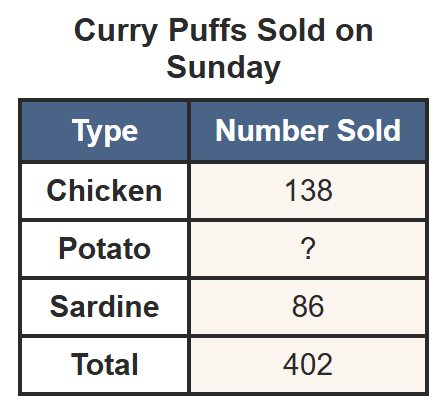
Task: Click the 'Potato' row label
Action: [x=105, y=249]
